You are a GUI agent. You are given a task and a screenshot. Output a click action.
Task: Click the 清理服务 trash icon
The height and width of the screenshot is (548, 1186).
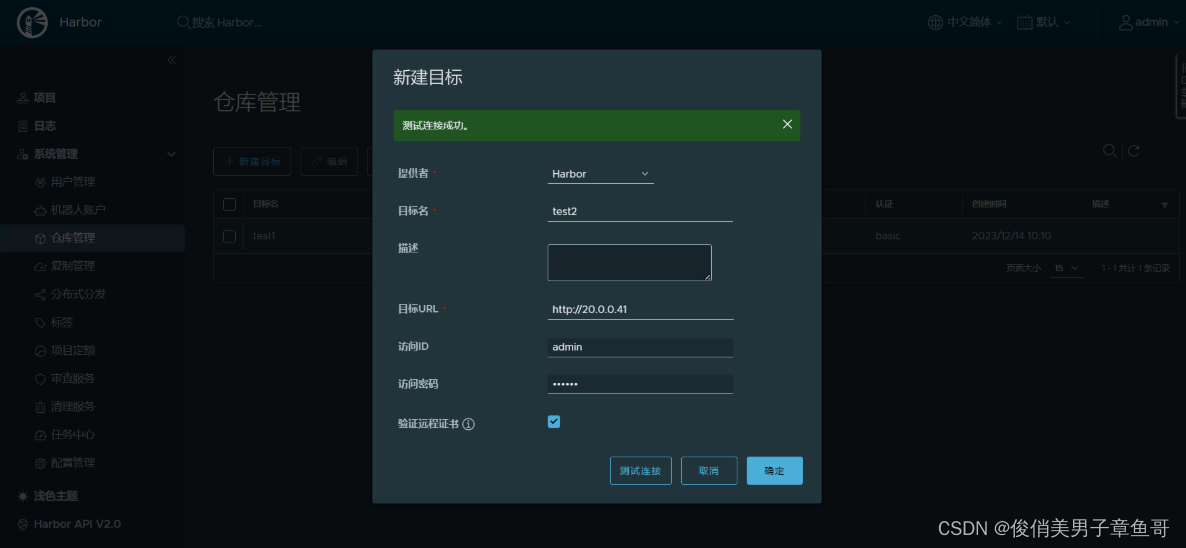point(40,407)
